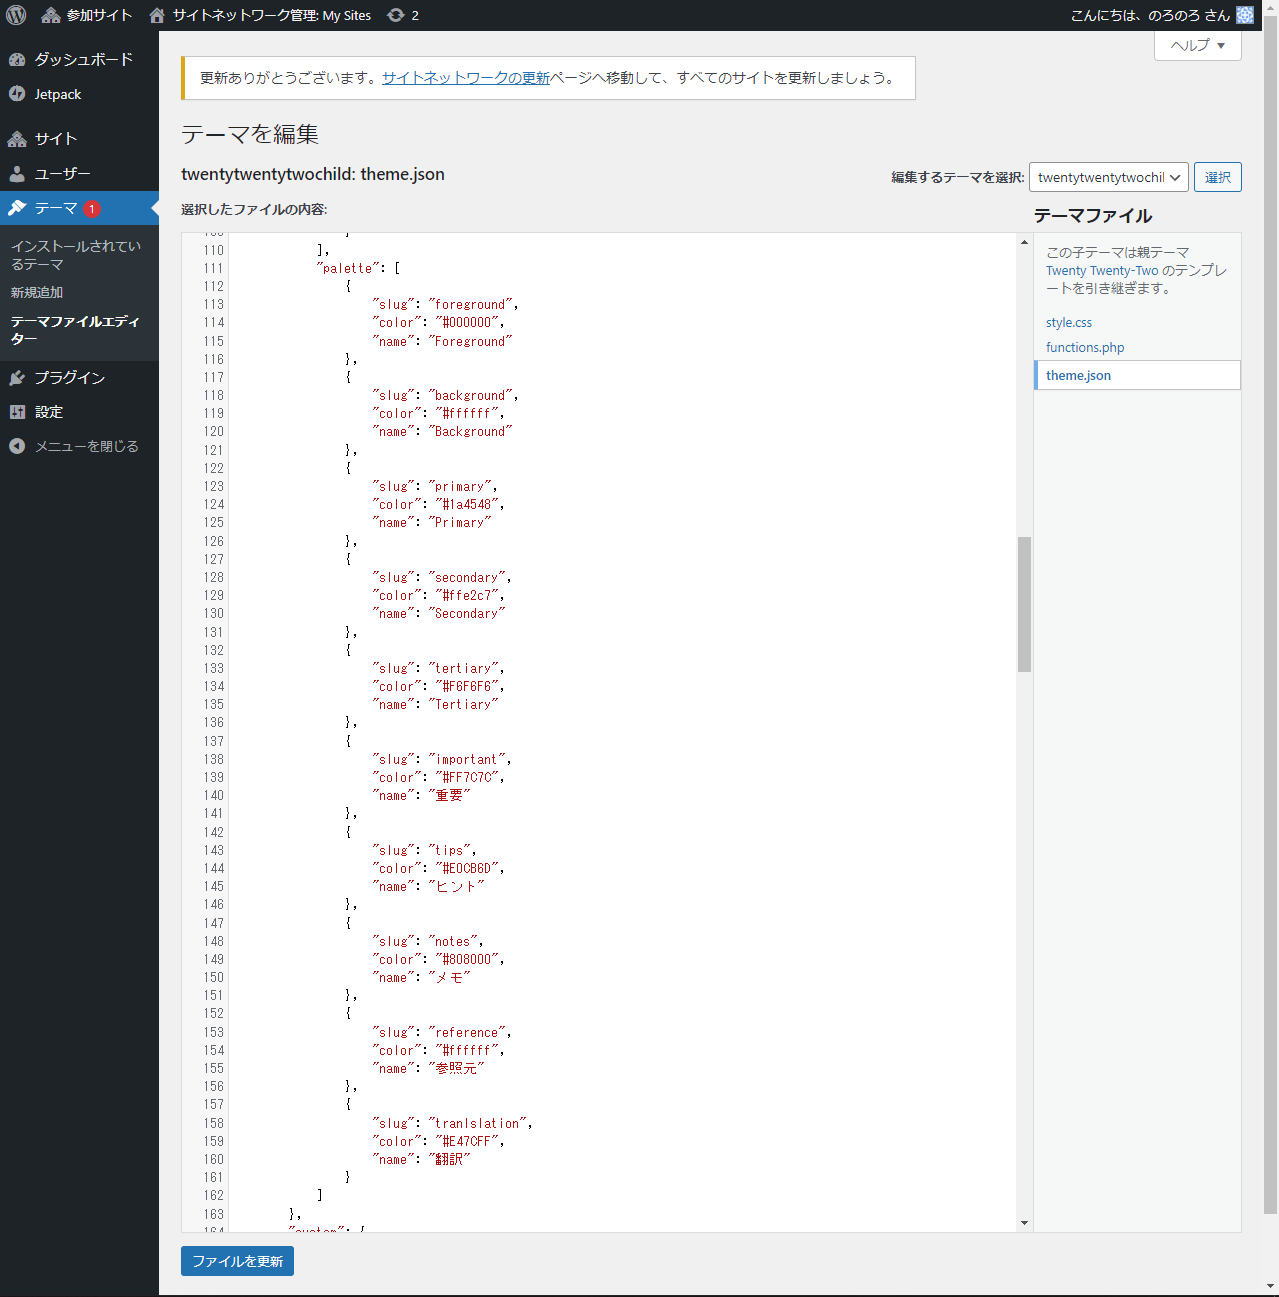Viewport: 1279px width, 1297px height.
Task: Click the Update File button
Action: (x=237, y=1261)
